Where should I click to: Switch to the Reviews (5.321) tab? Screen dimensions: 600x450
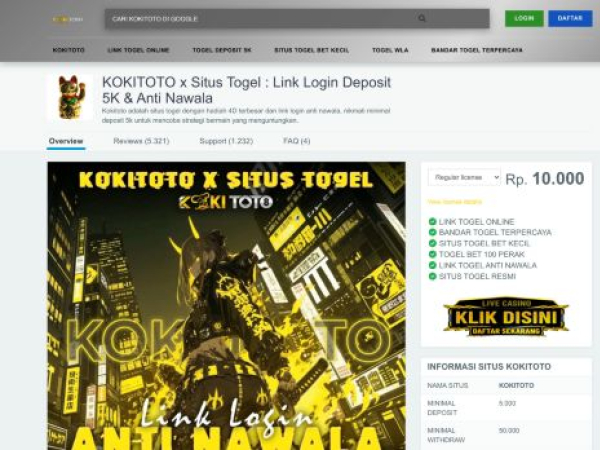tap(141, 141)
